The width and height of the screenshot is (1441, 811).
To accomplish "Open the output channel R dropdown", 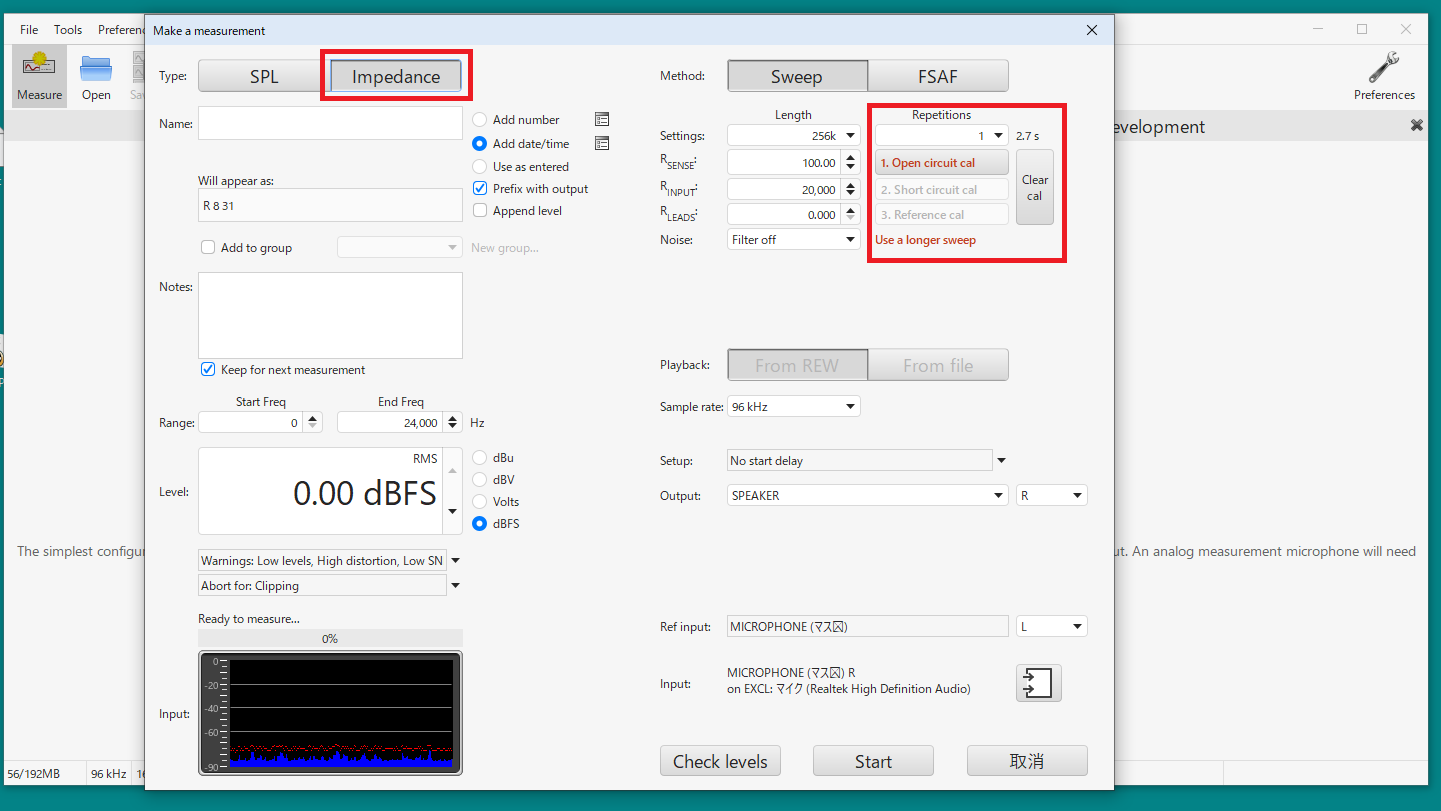I will click(1051, 495).
